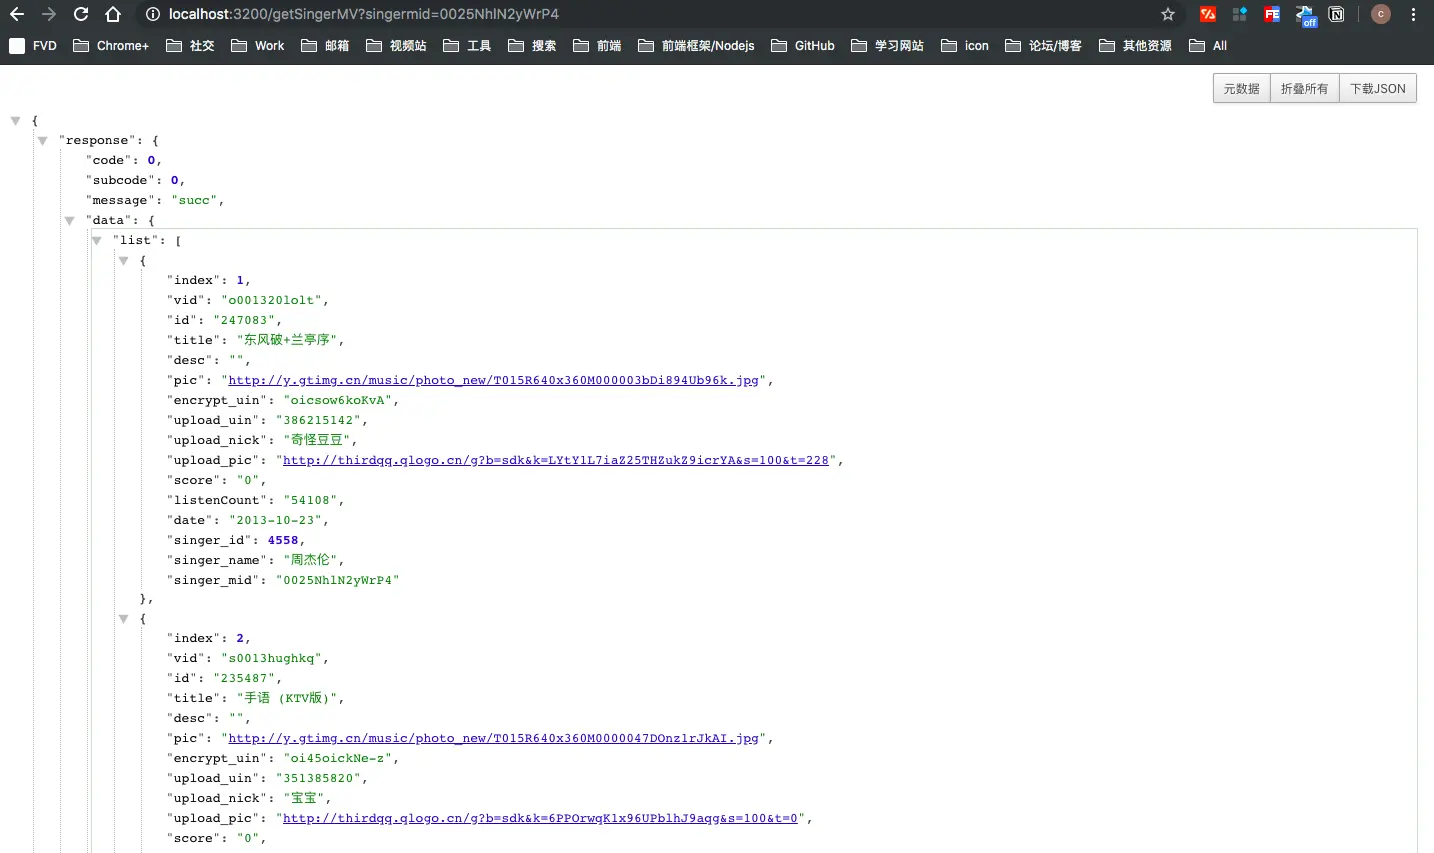Collapse the root JSON object

pos(15,120)
